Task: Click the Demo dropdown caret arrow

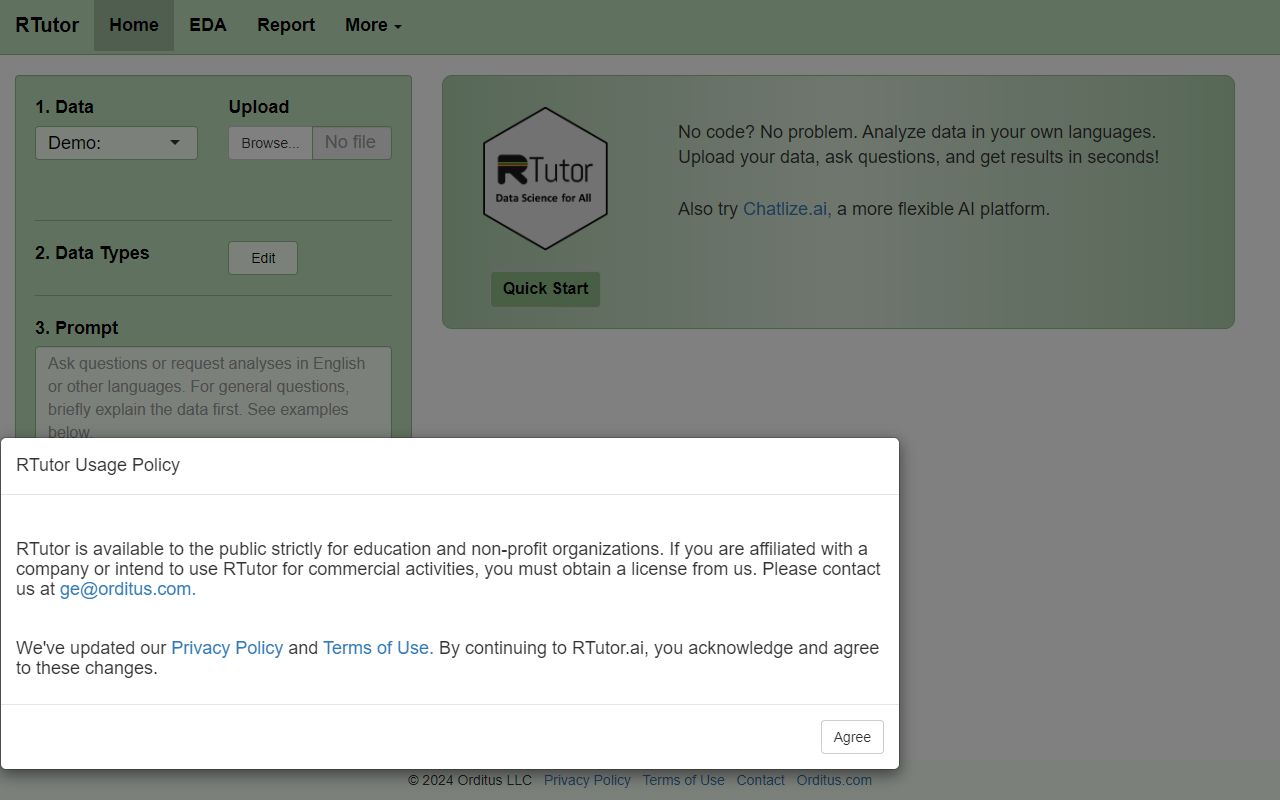Action: (x=176, y=142)
